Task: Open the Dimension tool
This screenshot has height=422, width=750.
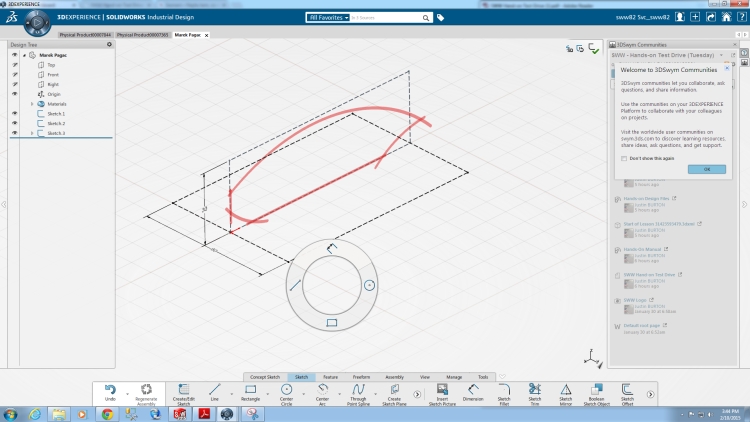Action: pos(472,391)
